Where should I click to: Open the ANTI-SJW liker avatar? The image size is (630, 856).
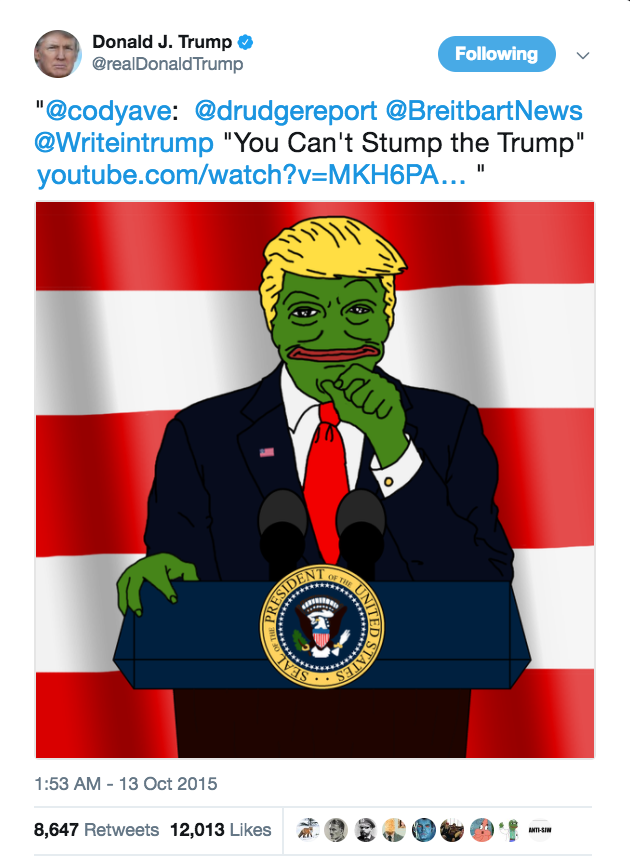(539, 830)
